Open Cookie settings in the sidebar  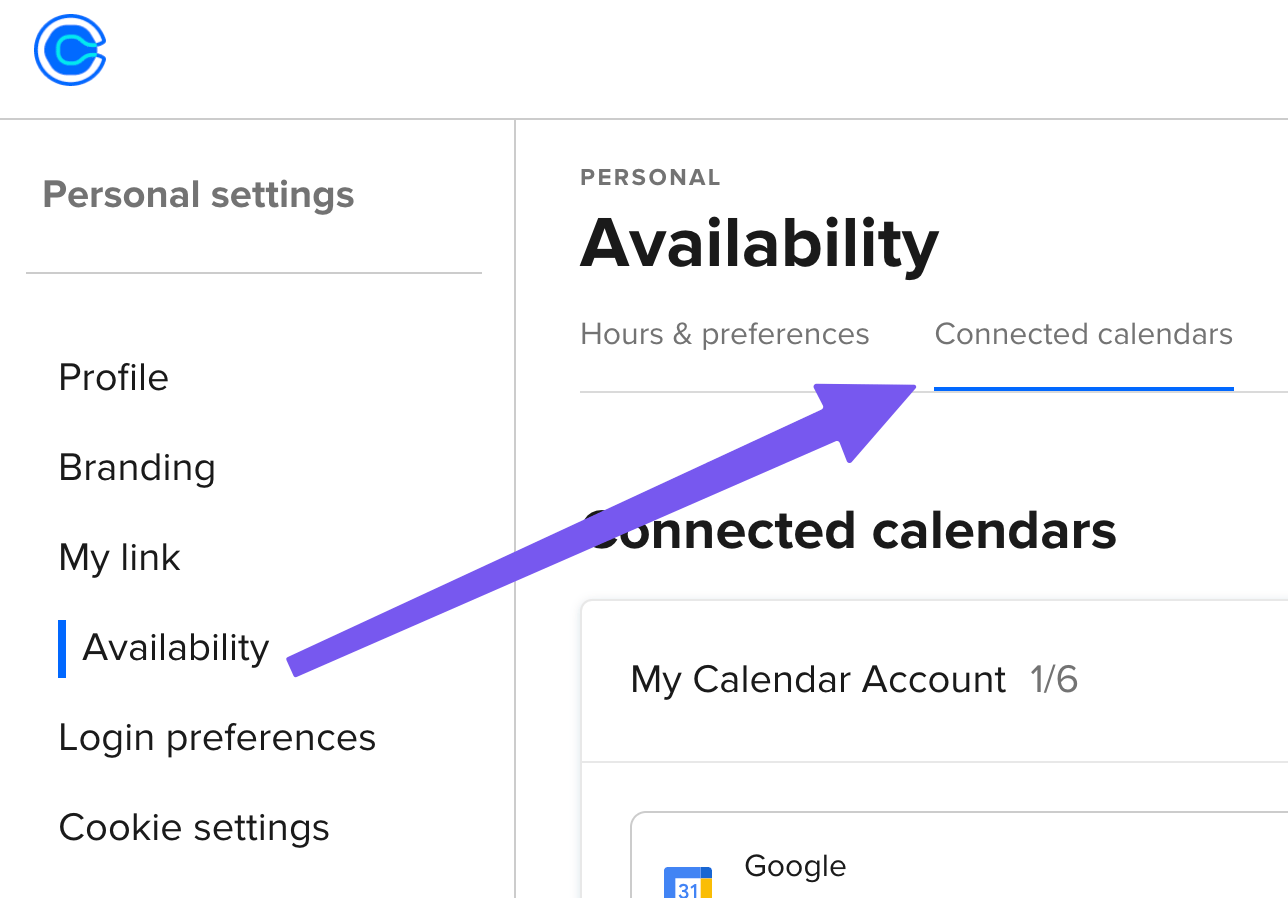click(194, 827)
